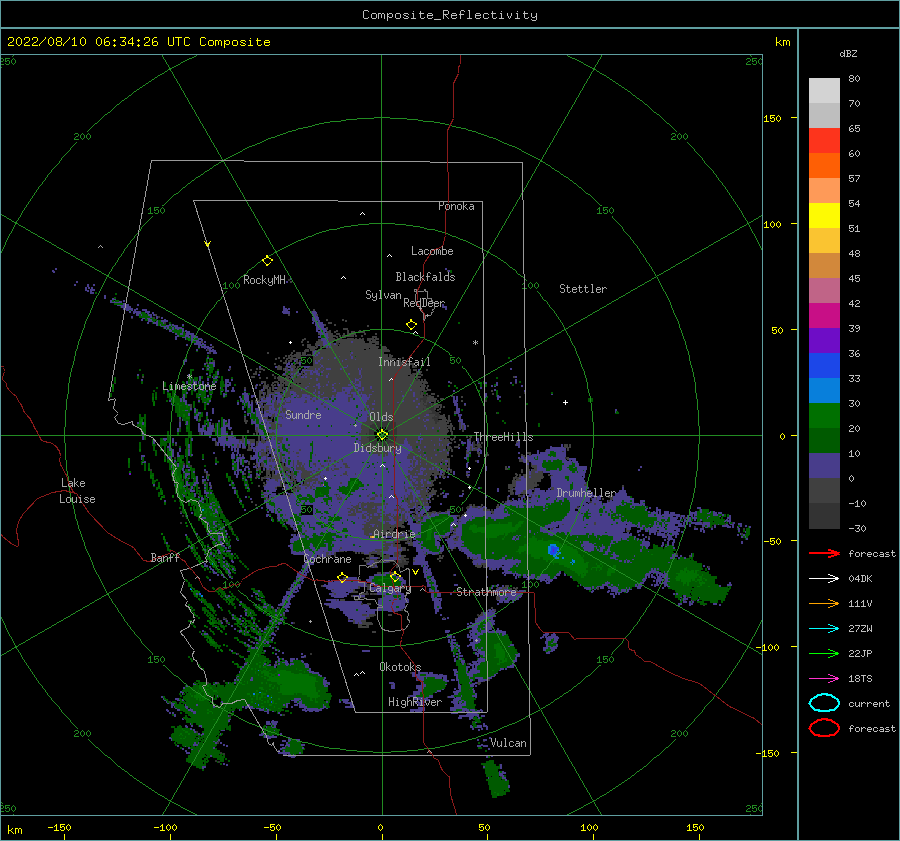Select the Stettler place label
Image resolution: width=900 pixels, height=841 pixels.
[x=583, y=289]
